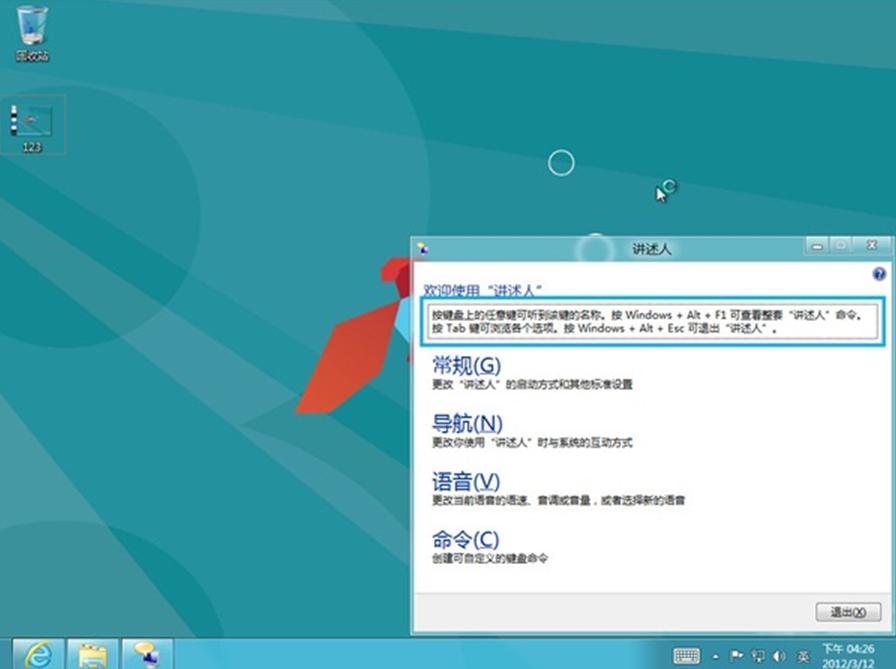
Task: Open 导航(N) navigation settings
Action: pyautogui.click(x=467, y=423)
